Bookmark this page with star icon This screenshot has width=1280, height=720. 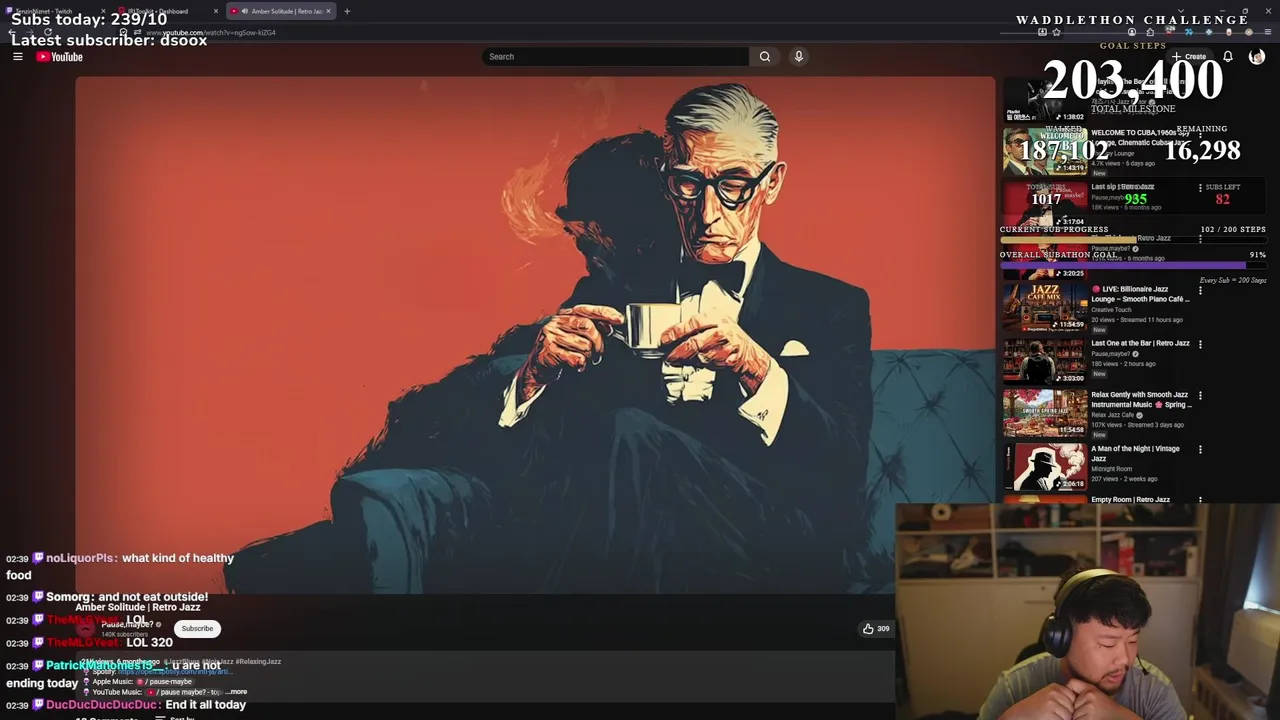pos(1056,32)
